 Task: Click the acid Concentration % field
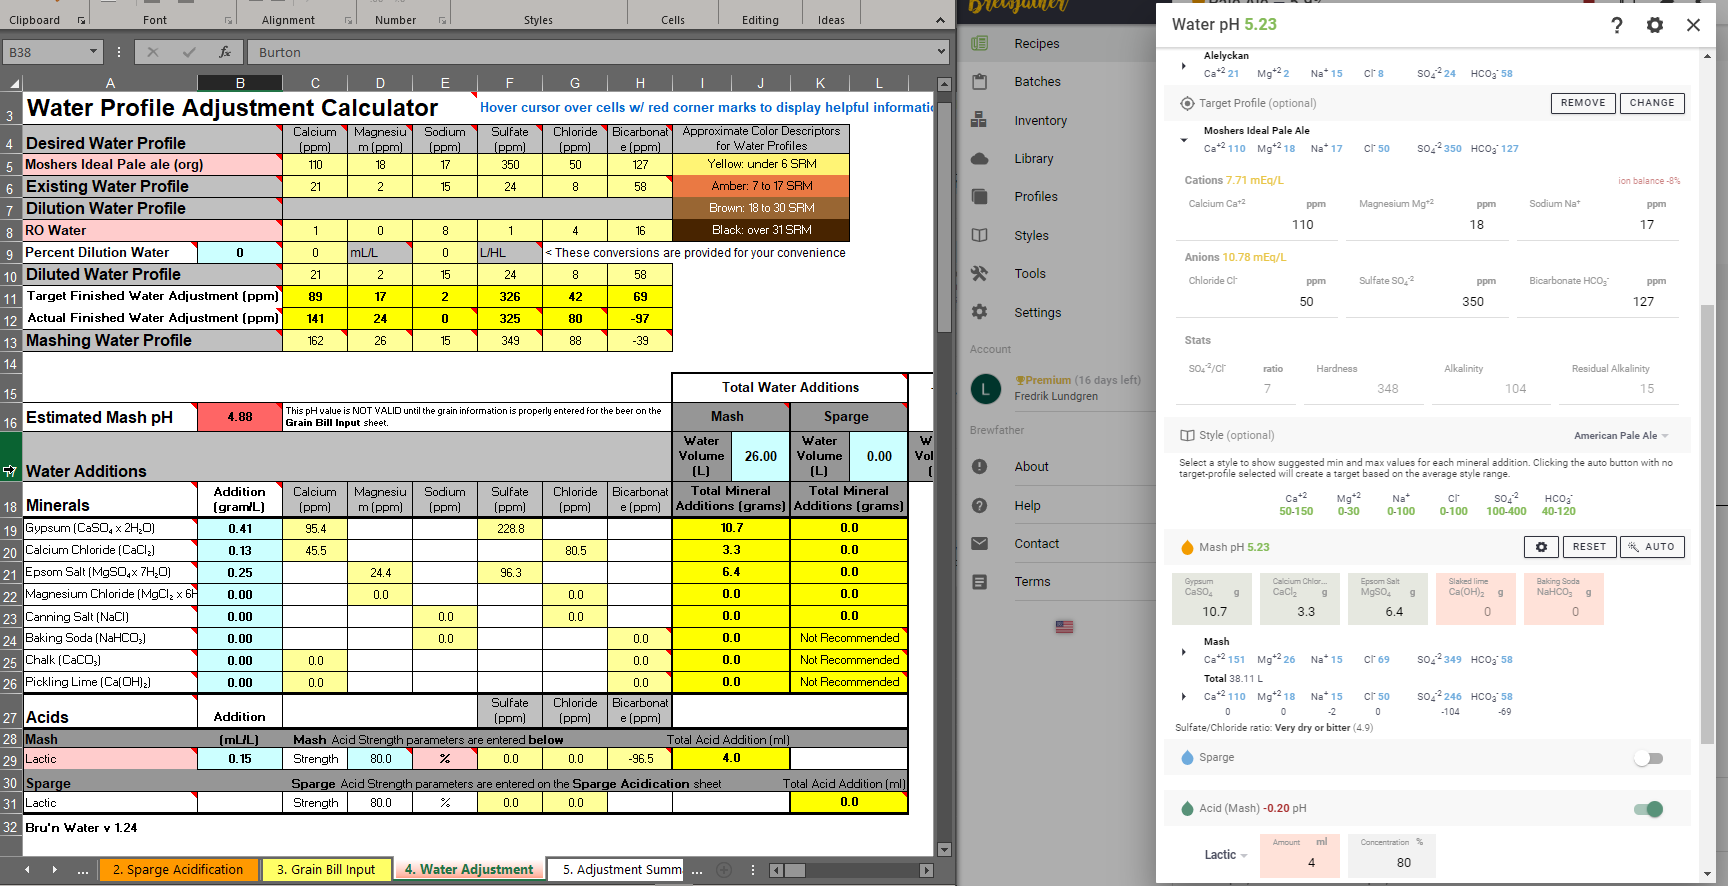point(1392,856)
